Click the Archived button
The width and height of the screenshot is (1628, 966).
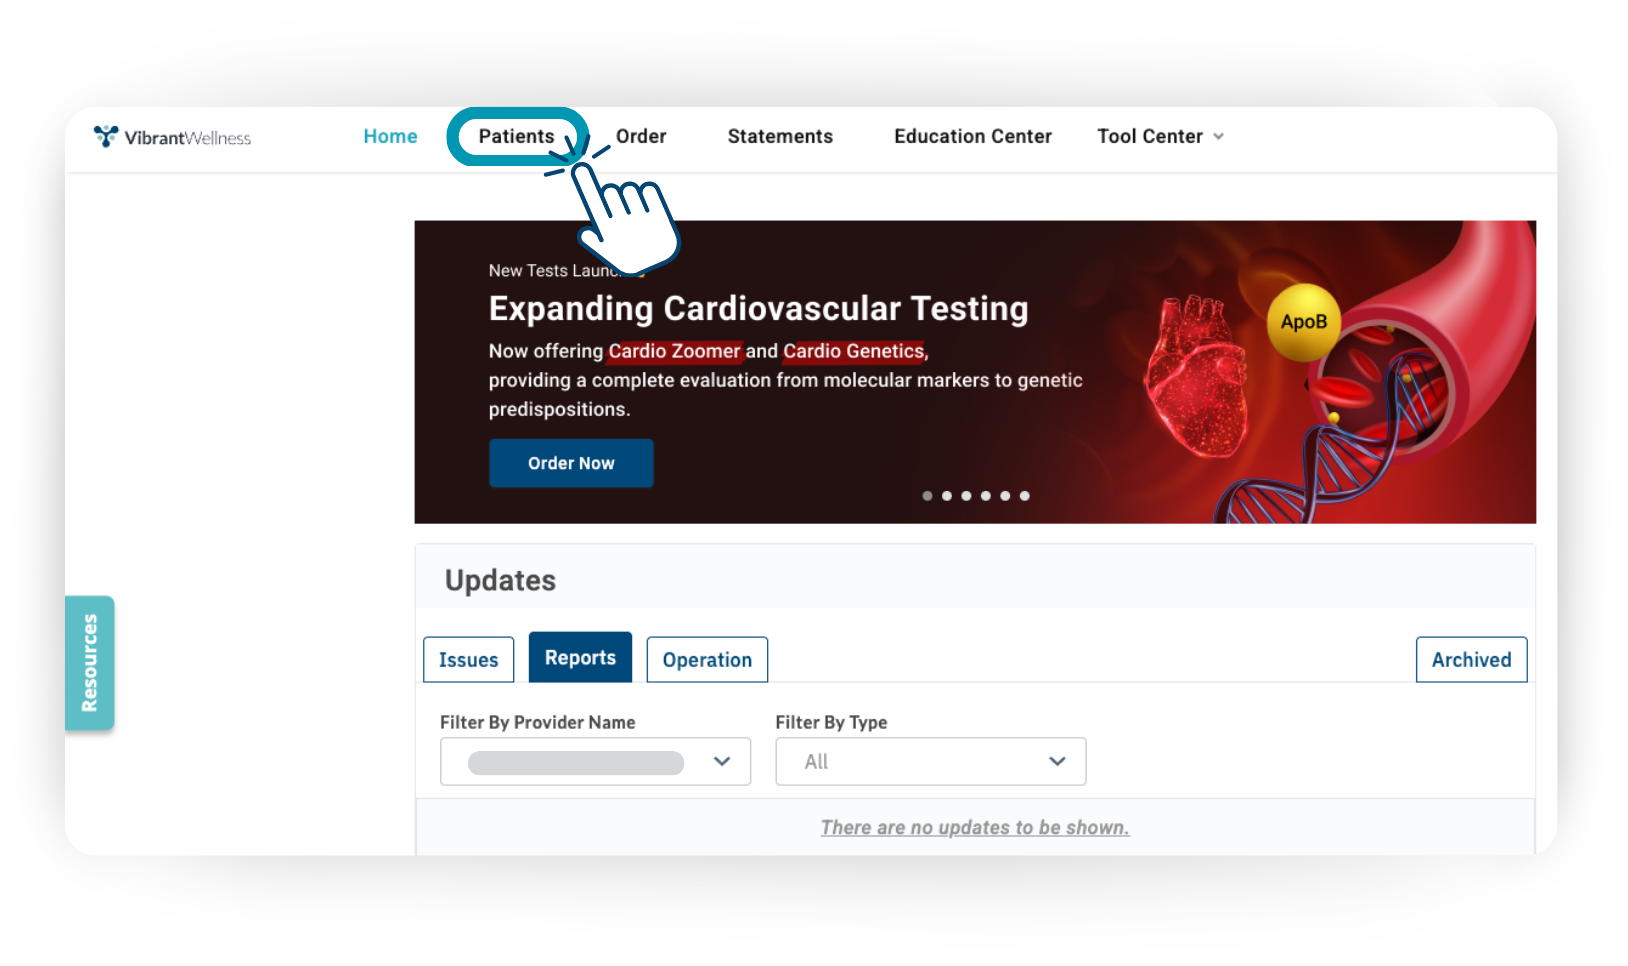point(1471,660)
